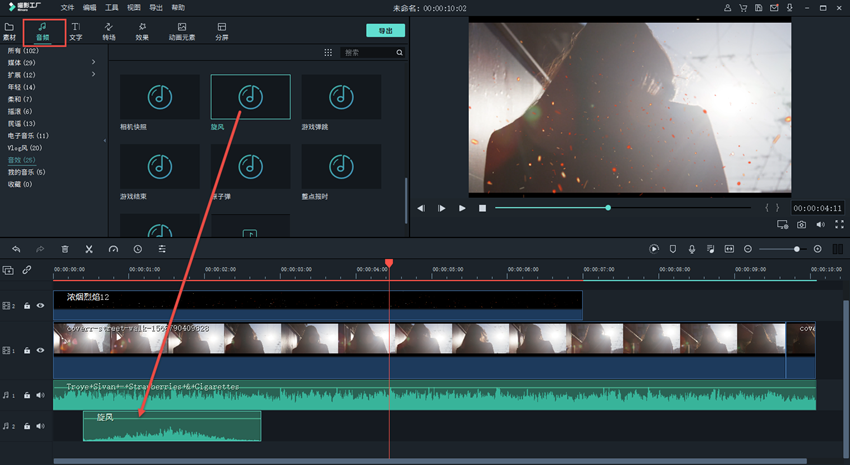850x465 pixels.
Task: Select the 相机快照 sound effect thumbnail
Action: tap(159, 97)
